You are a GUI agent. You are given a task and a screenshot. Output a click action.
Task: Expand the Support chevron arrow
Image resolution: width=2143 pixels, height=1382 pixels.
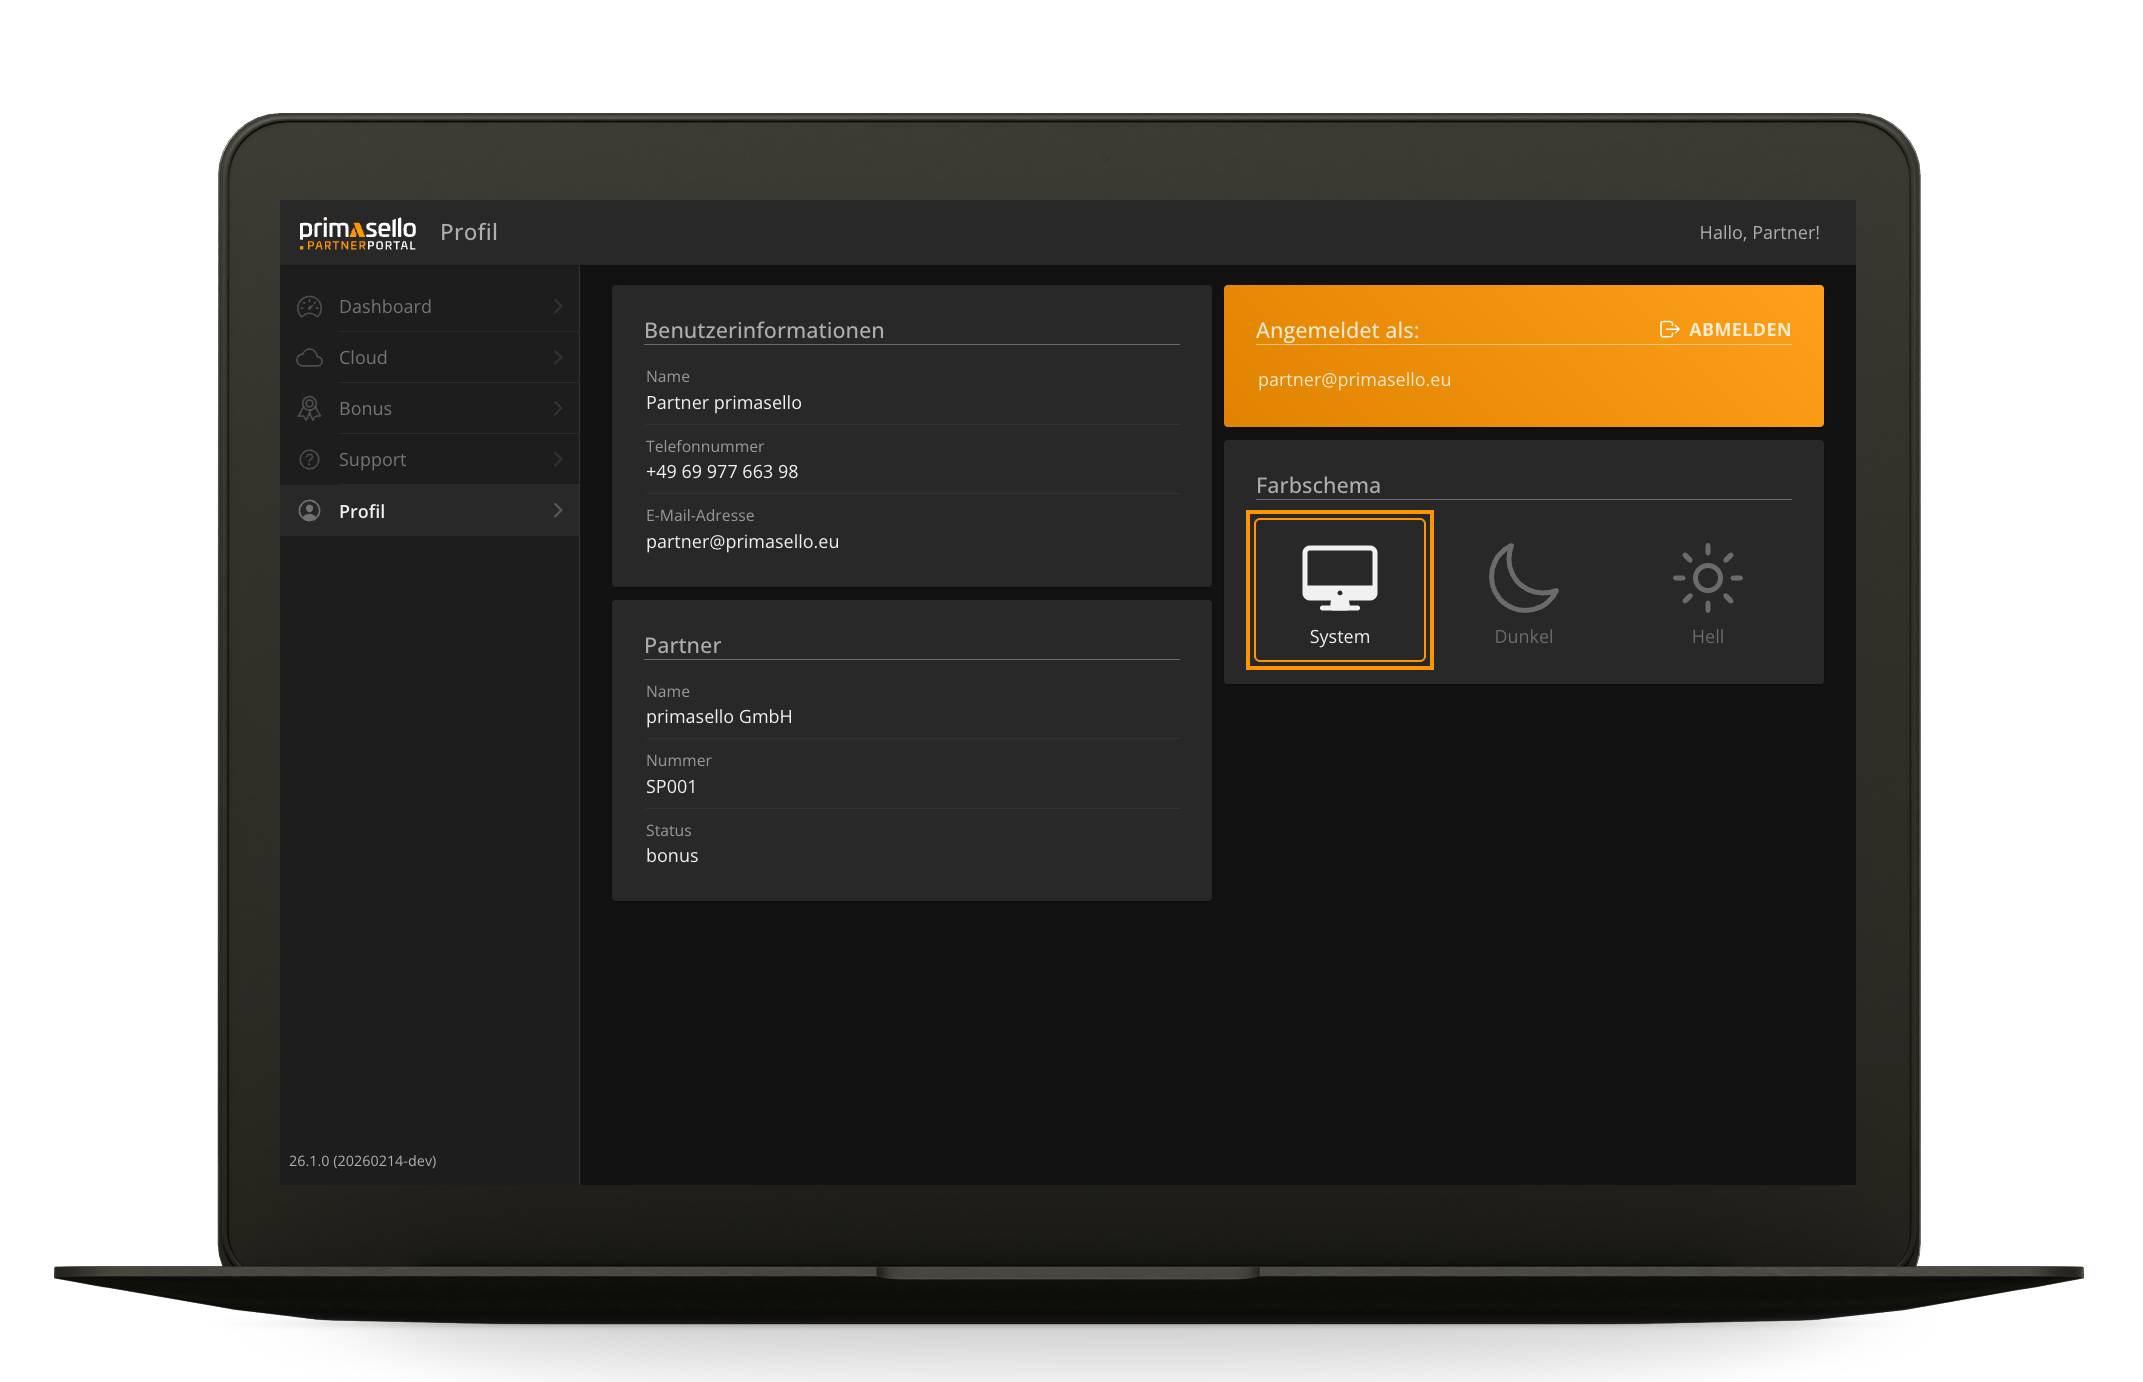(558, 460)
